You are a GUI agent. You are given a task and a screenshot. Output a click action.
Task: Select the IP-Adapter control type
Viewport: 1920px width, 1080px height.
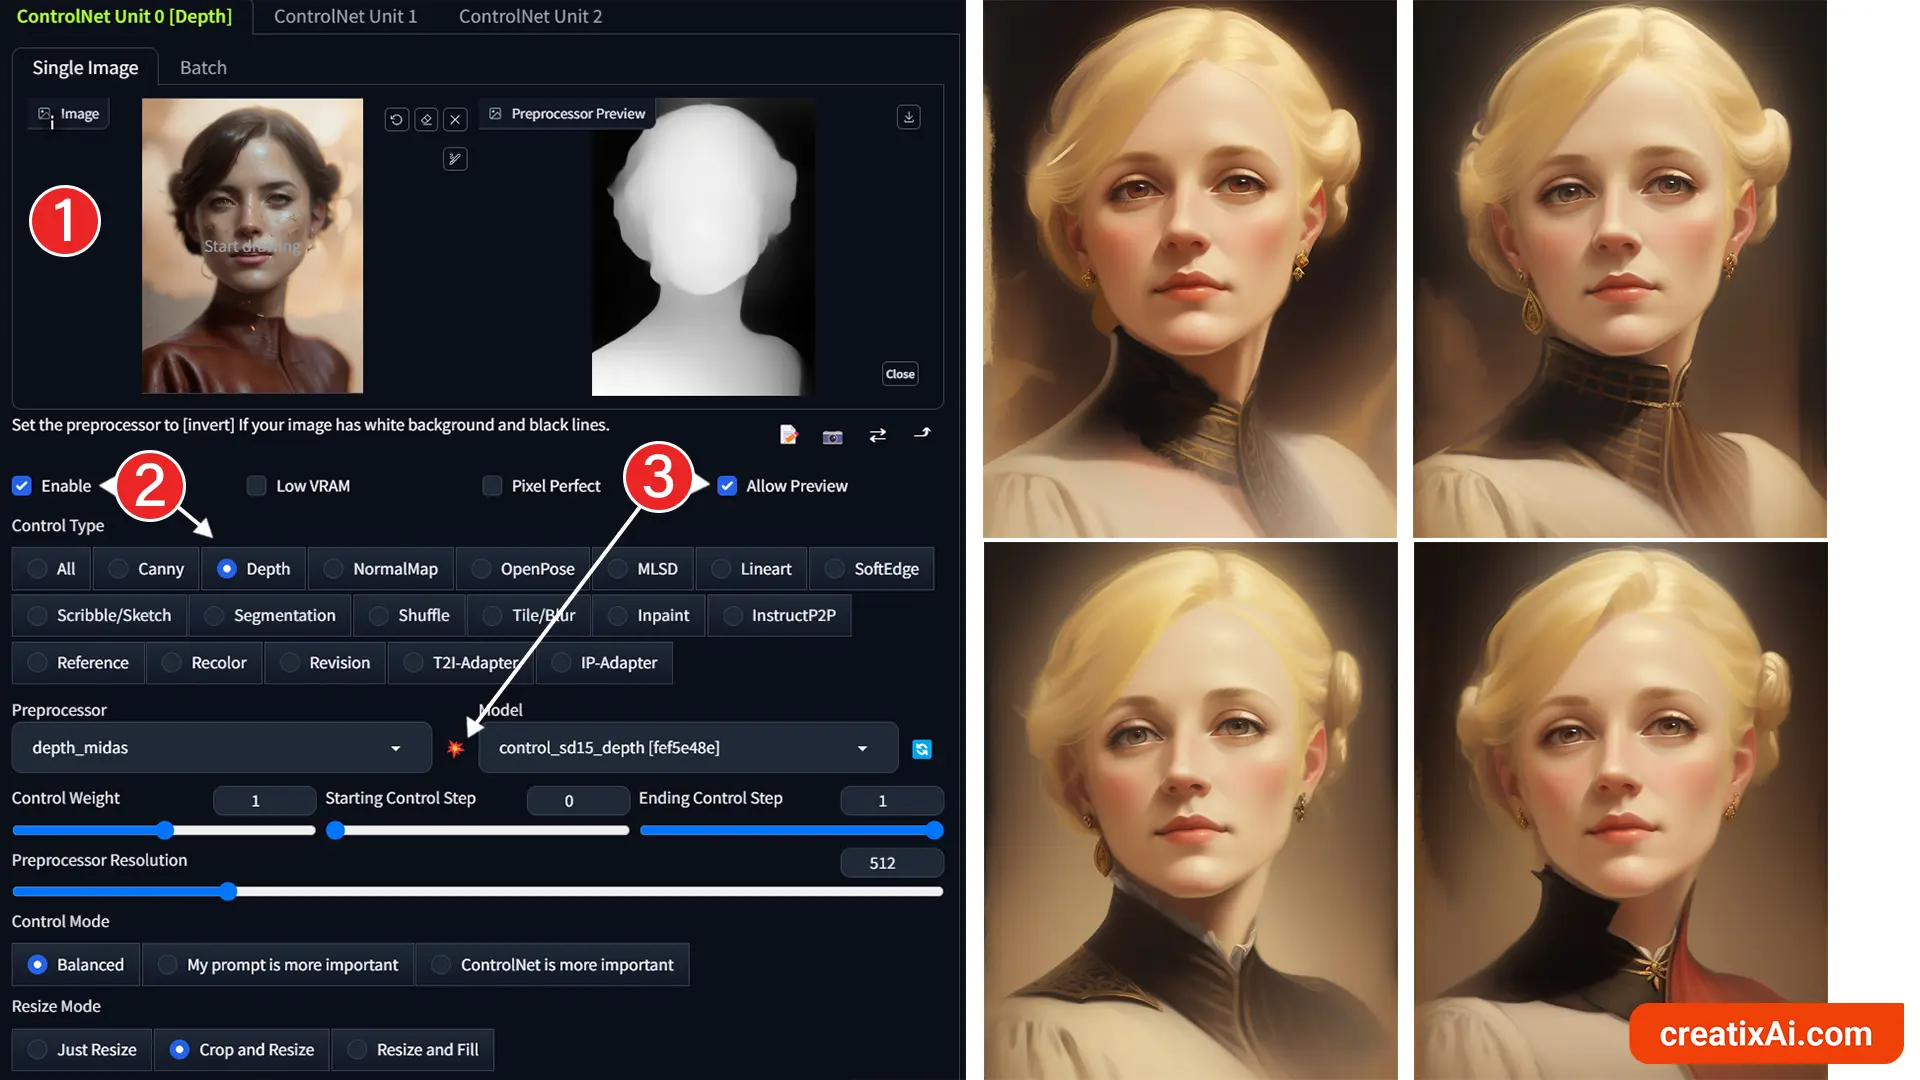604,663
